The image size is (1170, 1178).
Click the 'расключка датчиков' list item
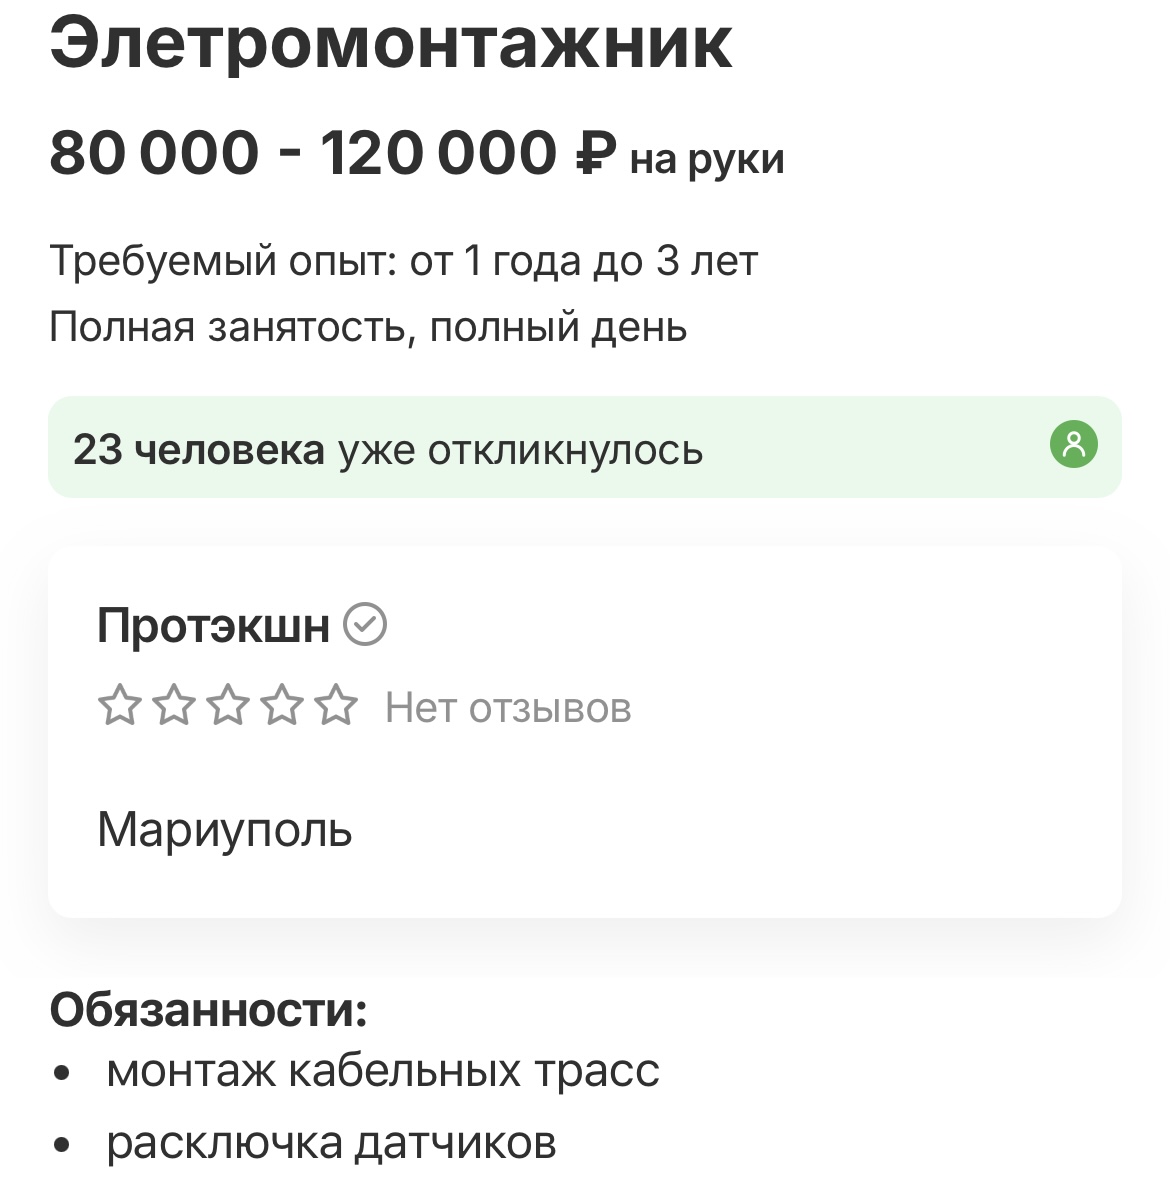(331, 1142)
